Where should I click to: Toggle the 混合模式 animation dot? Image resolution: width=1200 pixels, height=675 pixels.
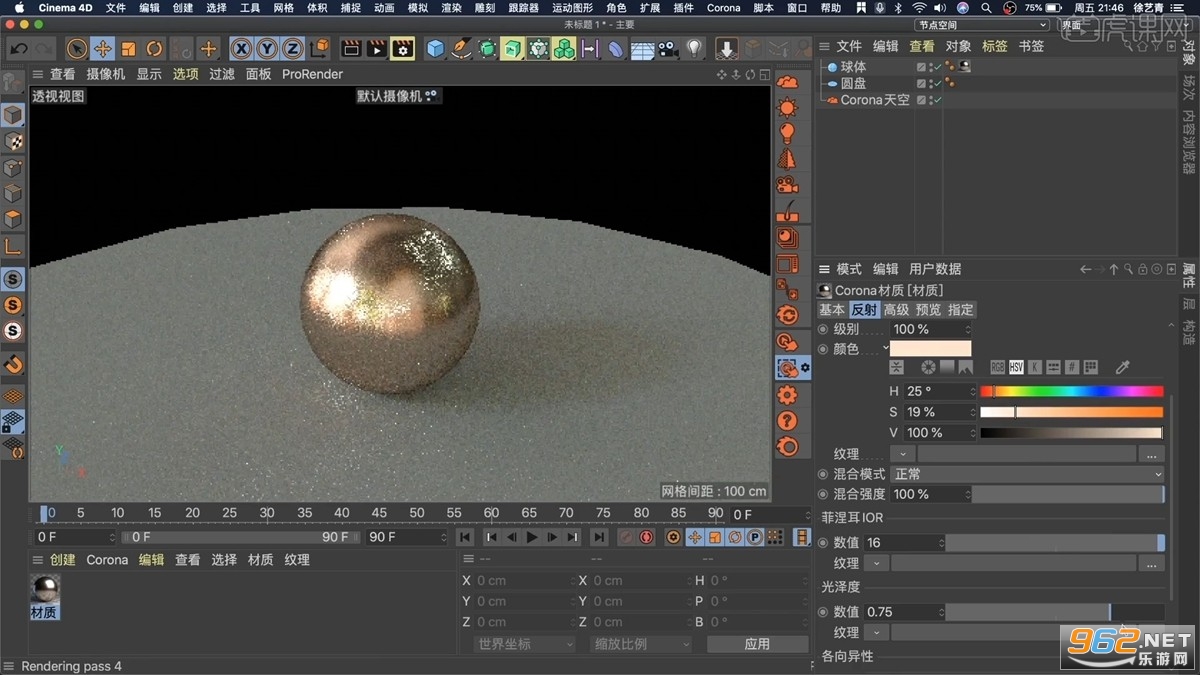click(823, 474)
